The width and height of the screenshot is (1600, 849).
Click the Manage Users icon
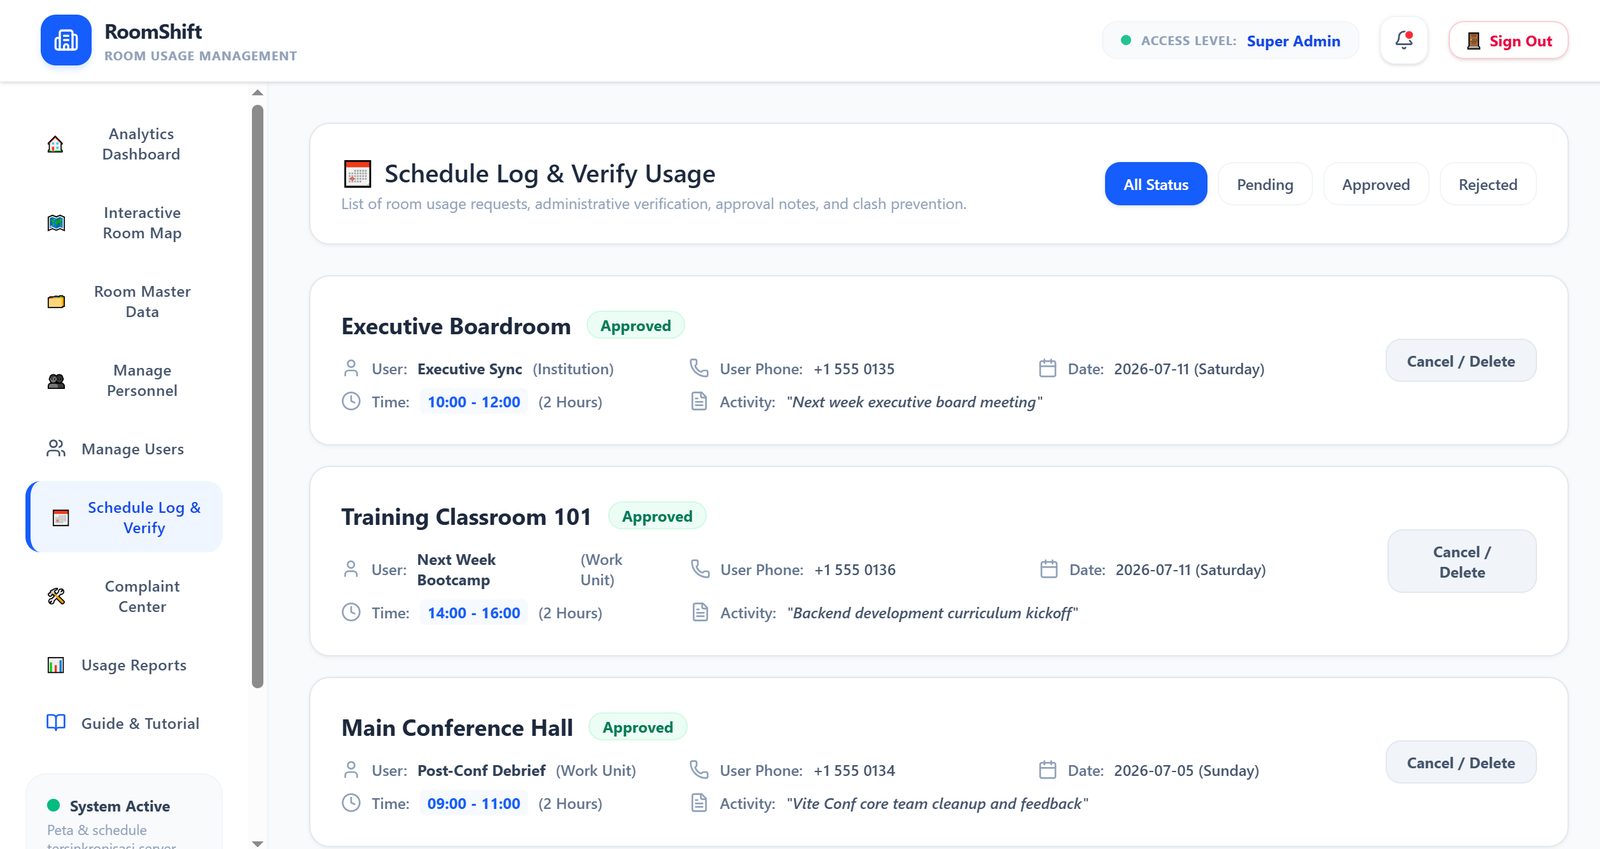tap(56, 448)
